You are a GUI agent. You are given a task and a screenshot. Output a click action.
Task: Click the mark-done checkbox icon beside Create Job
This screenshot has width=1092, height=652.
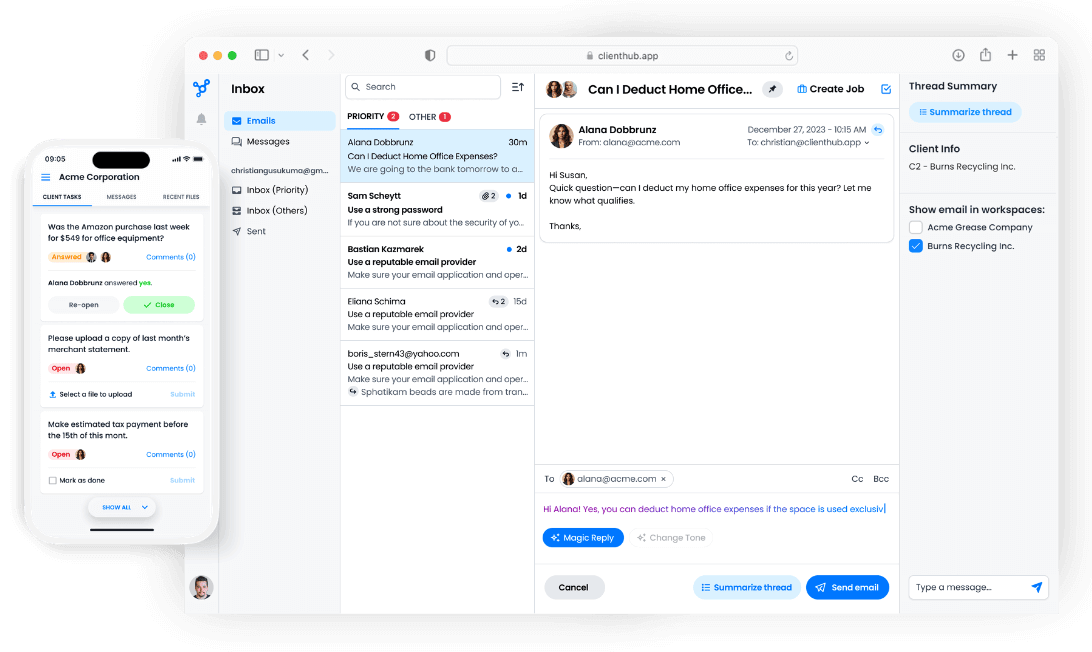[886, 89]
